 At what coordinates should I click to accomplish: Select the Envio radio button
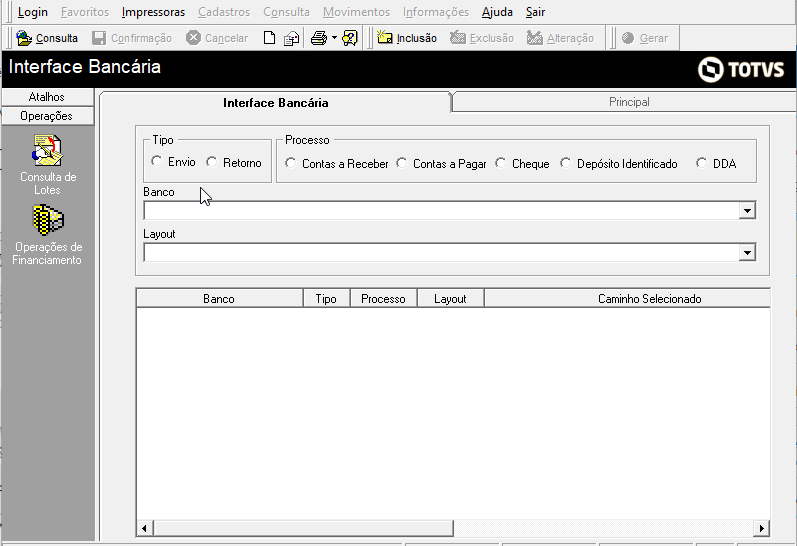[x=157, y=161]
